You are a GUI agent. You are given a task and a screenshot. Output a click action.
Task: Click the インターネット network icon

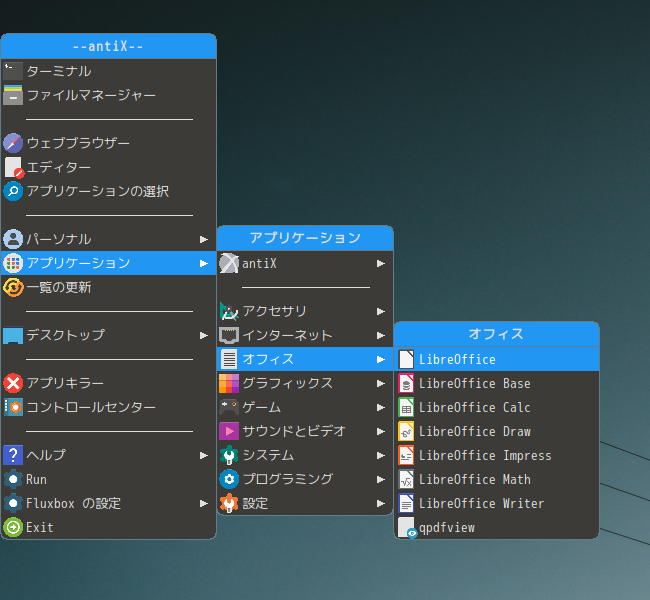229,335
